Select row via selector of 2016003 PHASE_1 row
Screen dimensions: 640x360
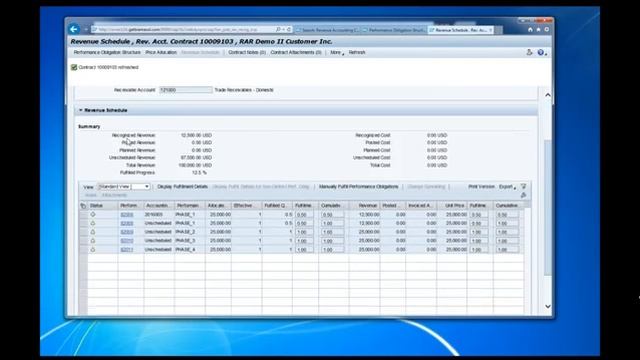(x=83, y=214)
